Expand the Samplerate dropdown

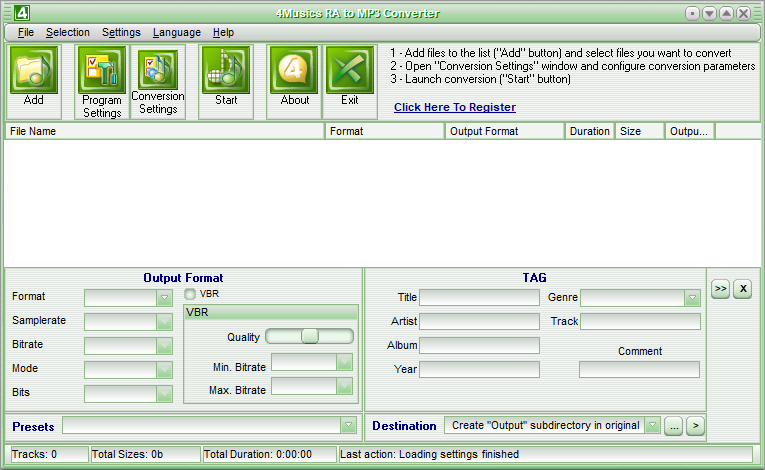point(164,322)
